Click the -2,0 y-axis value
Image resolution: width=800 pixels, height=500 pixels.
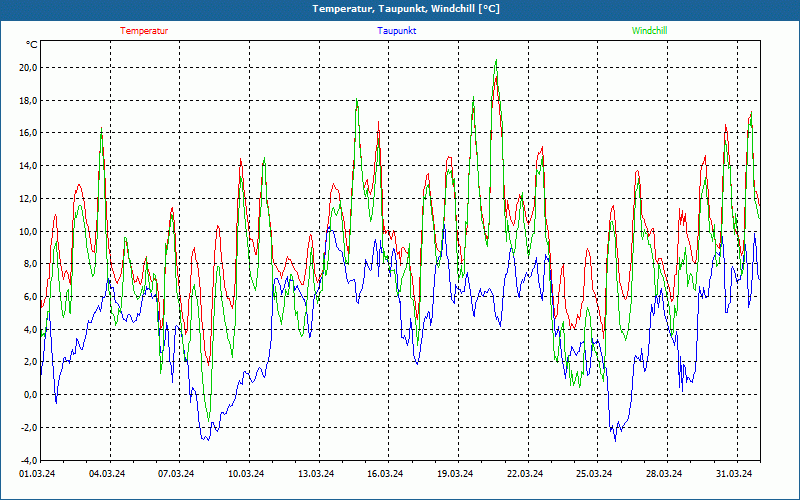[29, 428]
